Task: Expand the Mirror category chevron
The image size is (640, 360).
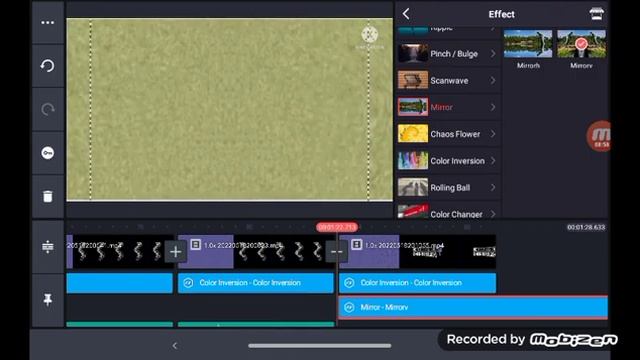Action: (x=493, y=107)
